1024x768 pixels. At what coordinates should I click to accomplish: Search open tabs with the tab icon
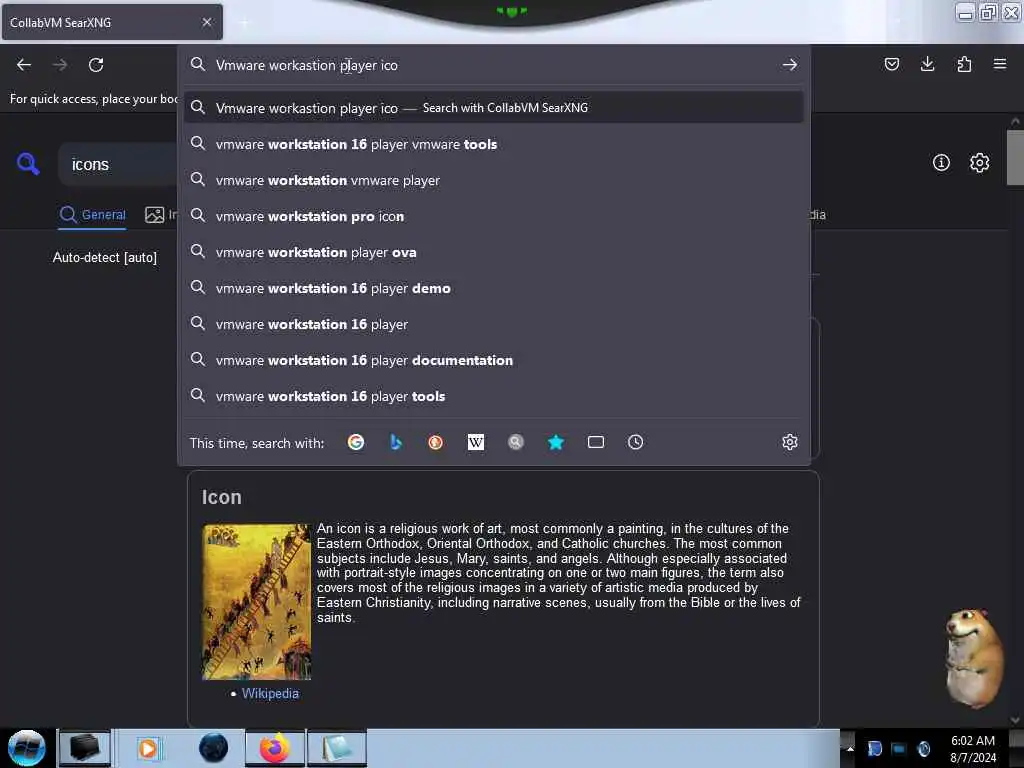[x=596, y=442]
